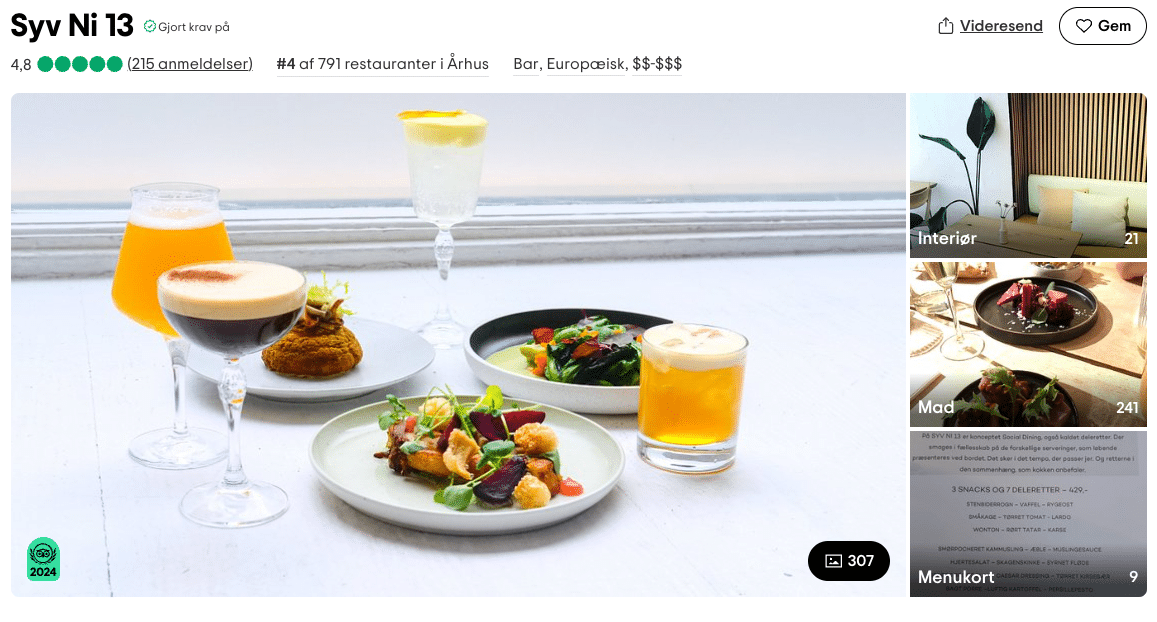Image resolution: width=1157 pixels, height=622 pixels.
Task: Open ranking #4 af 791 restauranter link
Action: click(382, 64)
